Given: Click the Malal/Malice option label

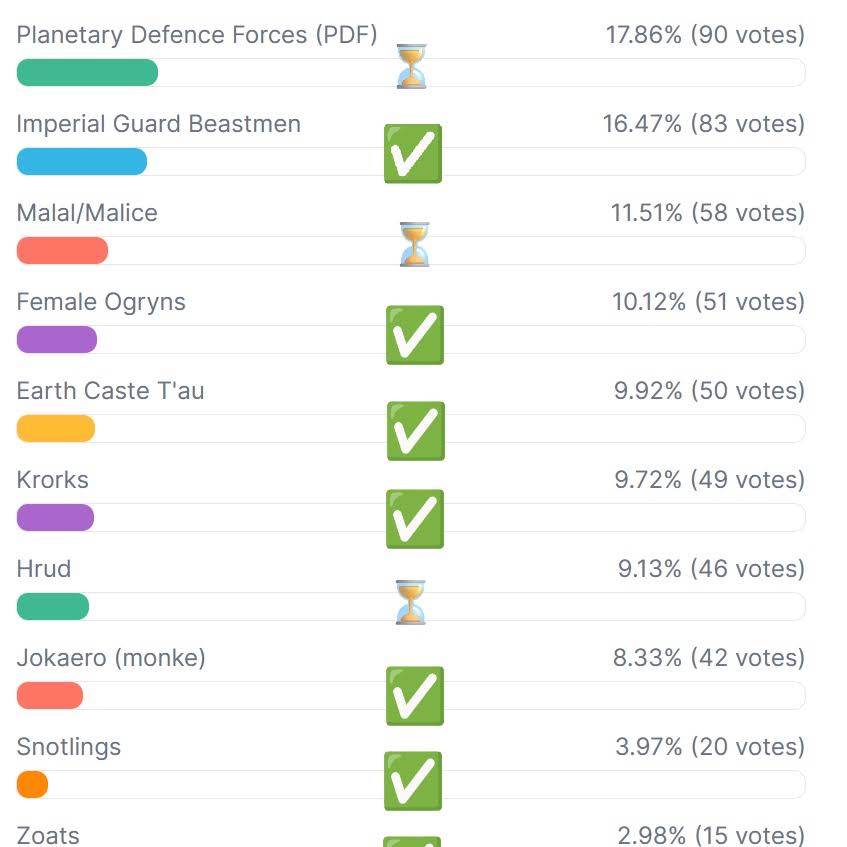Looking at the screenshot, I should (x=87, y=213).
